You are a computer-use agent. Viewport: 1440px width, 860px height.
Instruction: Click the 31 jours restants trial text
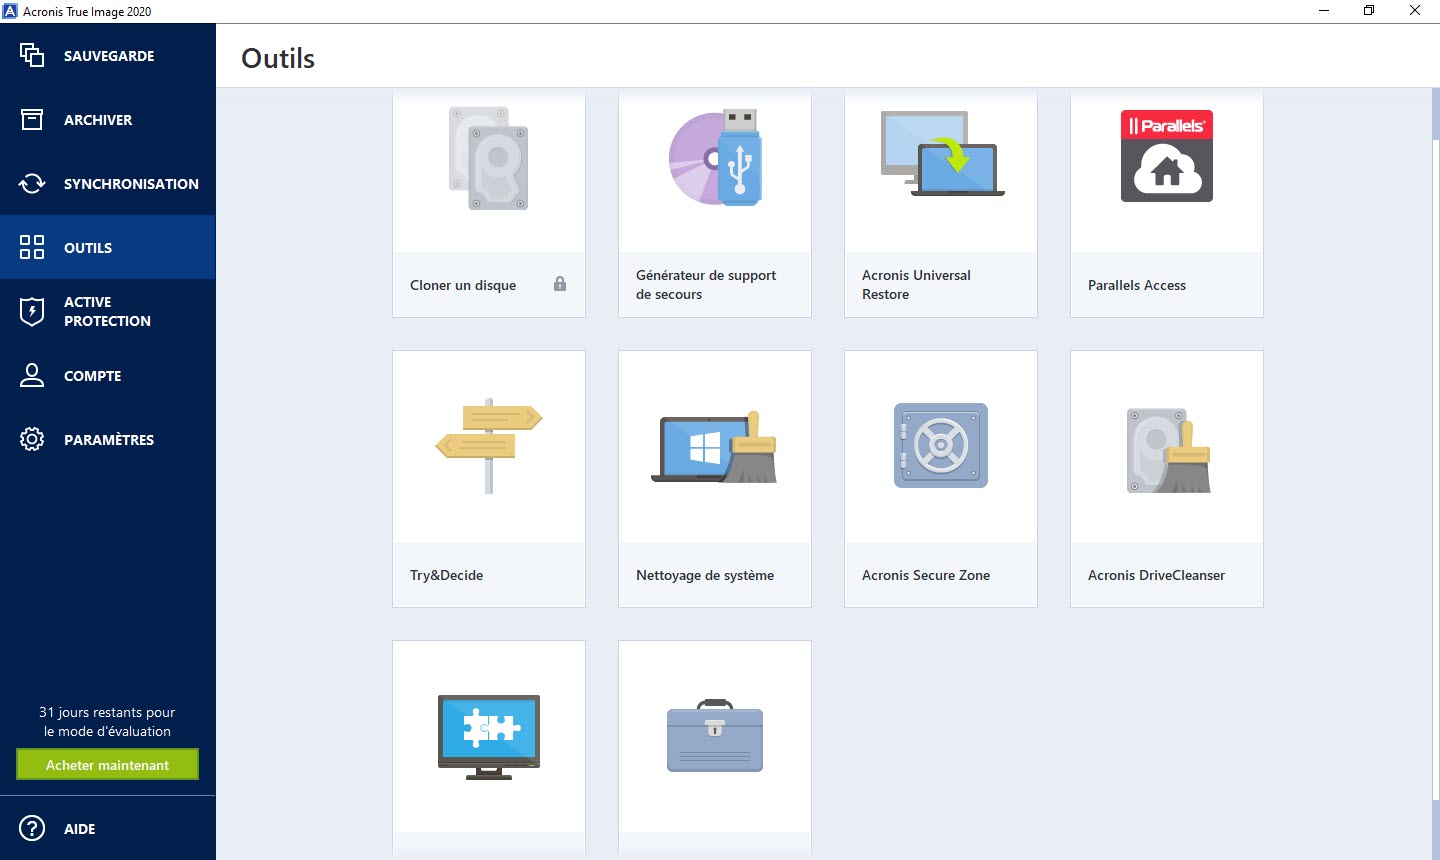pos(107,722)
